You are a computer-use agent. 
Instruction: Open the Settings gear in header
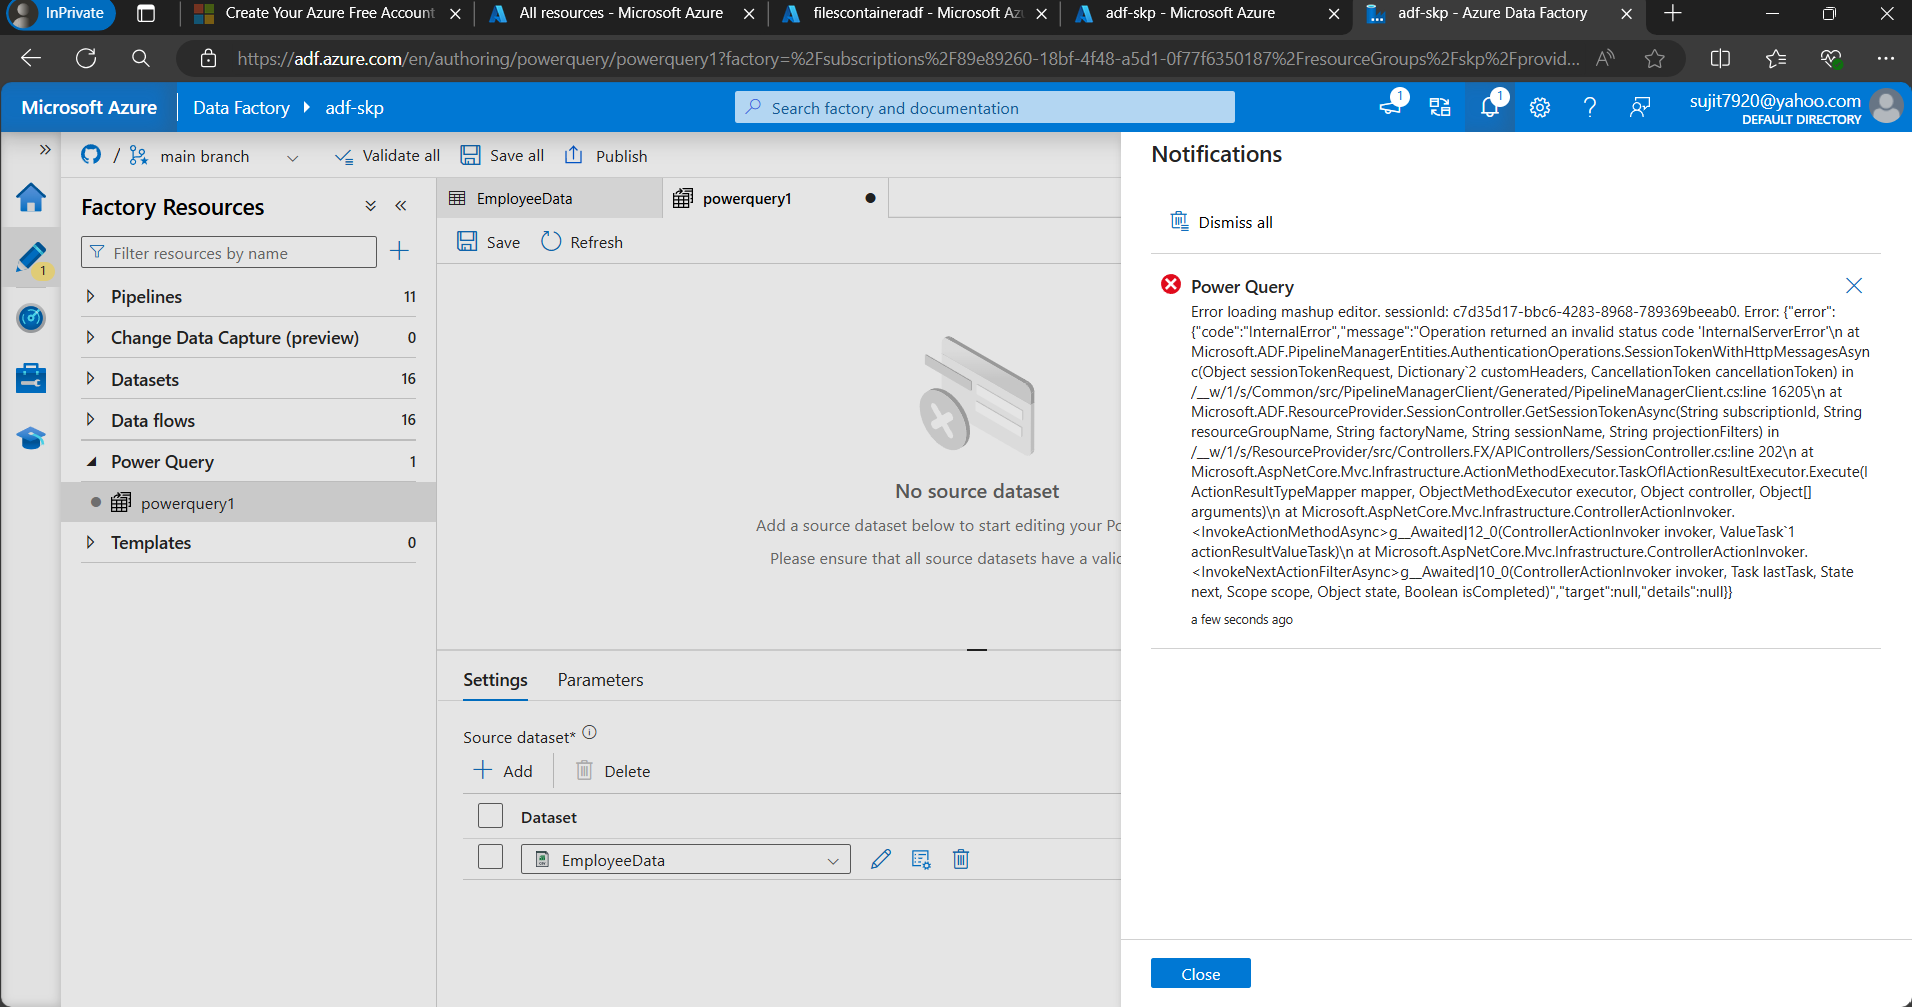tap(1540, 107)
